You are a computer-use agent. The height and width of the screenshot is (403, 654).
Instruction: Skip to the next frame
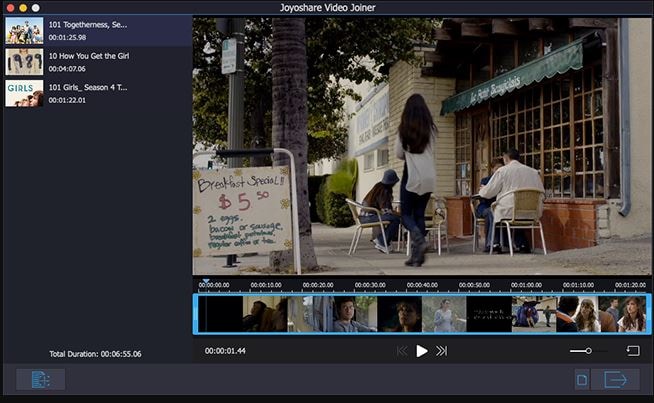[x=441, y=351]
